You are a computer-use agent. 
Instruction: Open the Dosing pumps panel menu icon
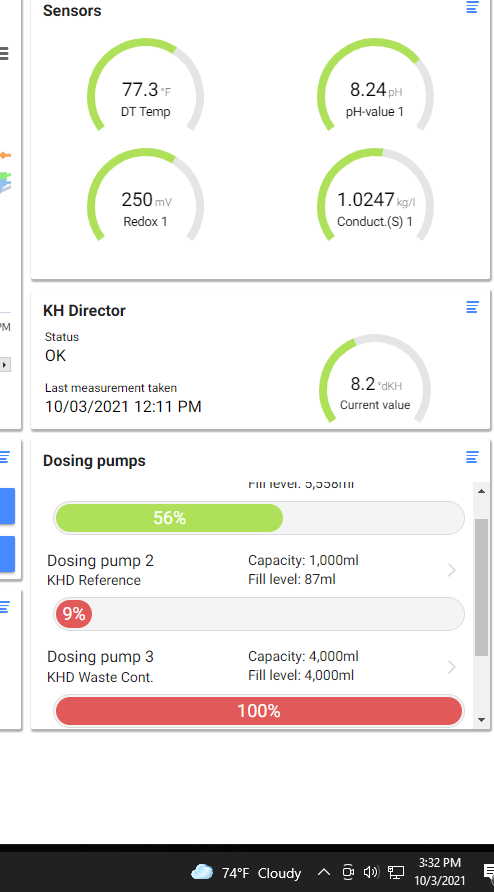[472, 457]
